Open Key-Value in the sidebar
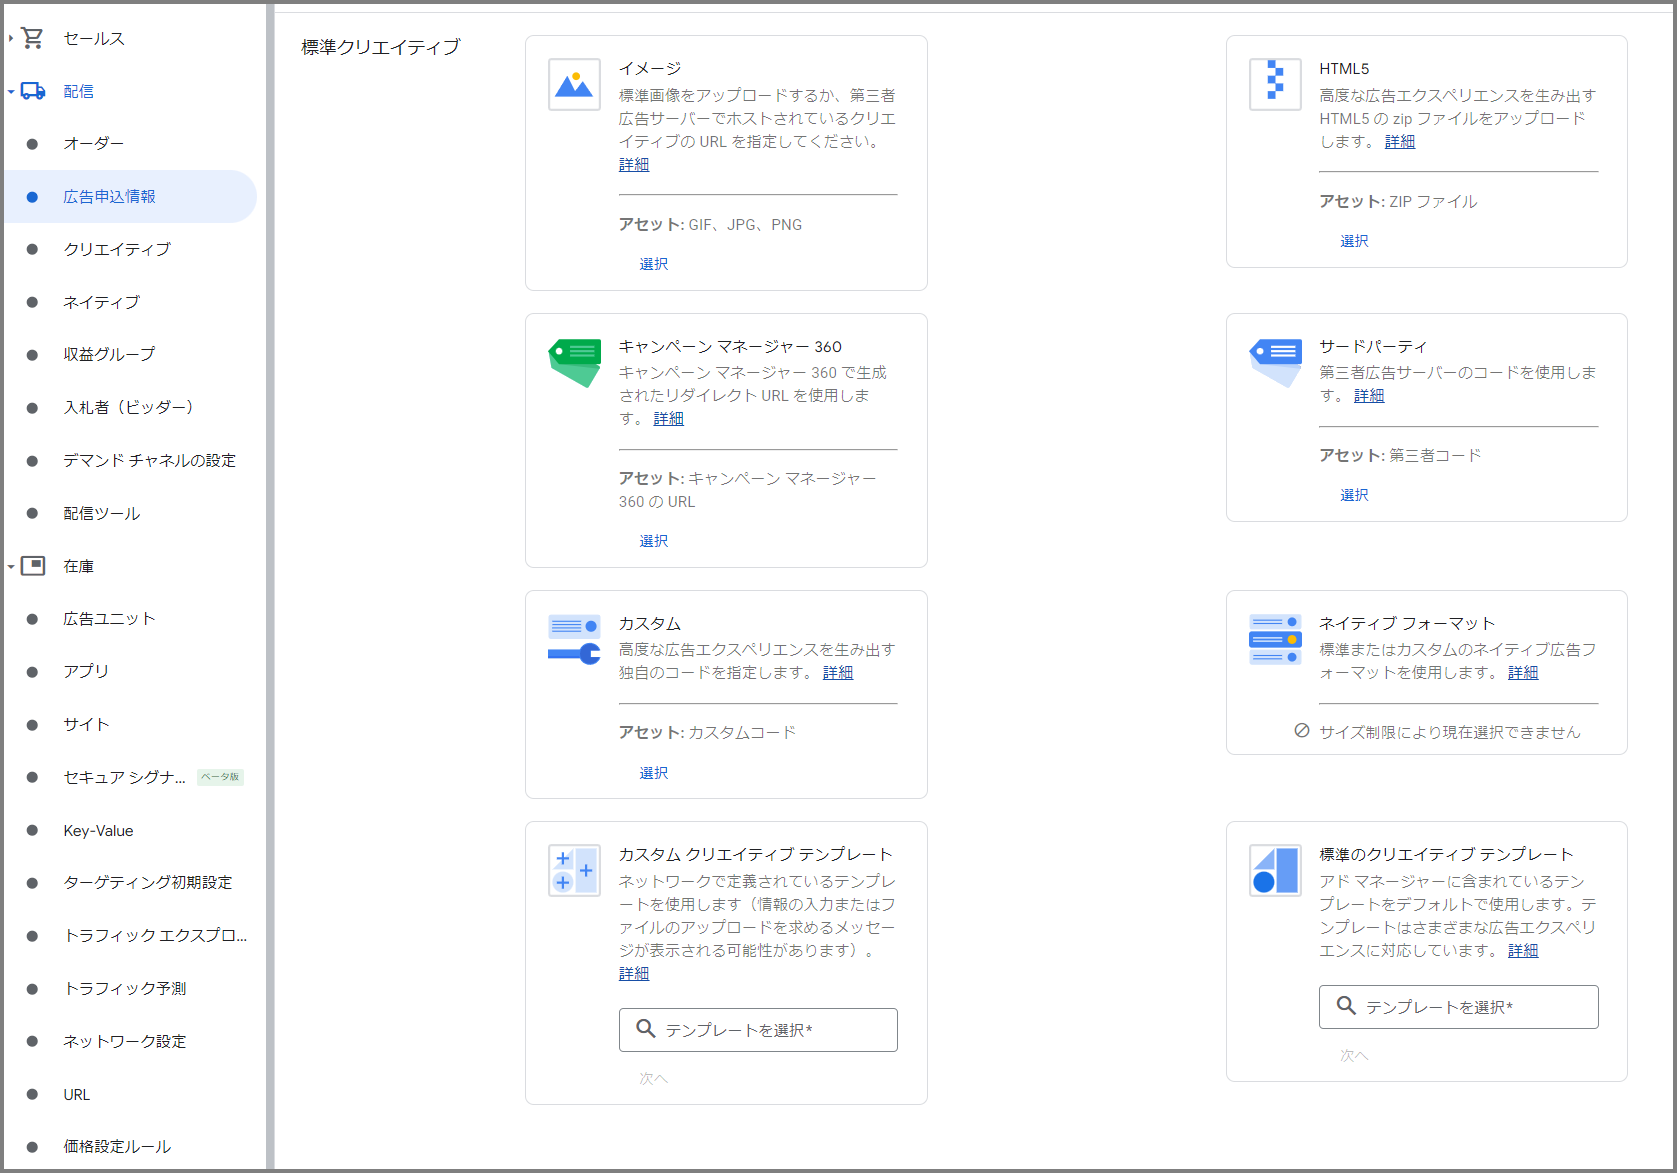 pos(98,831)
